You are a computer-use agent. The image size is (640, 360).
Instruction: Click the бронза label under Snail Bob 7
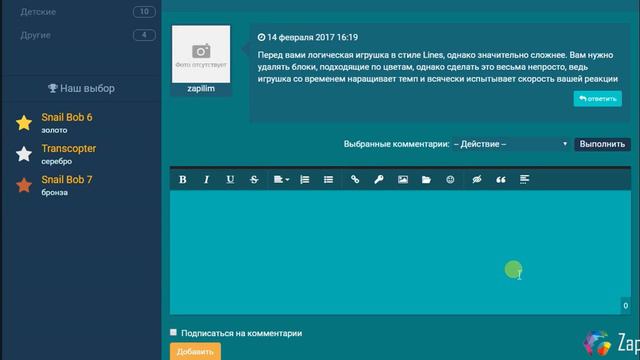pyautogui.click(x=54, y=192)
